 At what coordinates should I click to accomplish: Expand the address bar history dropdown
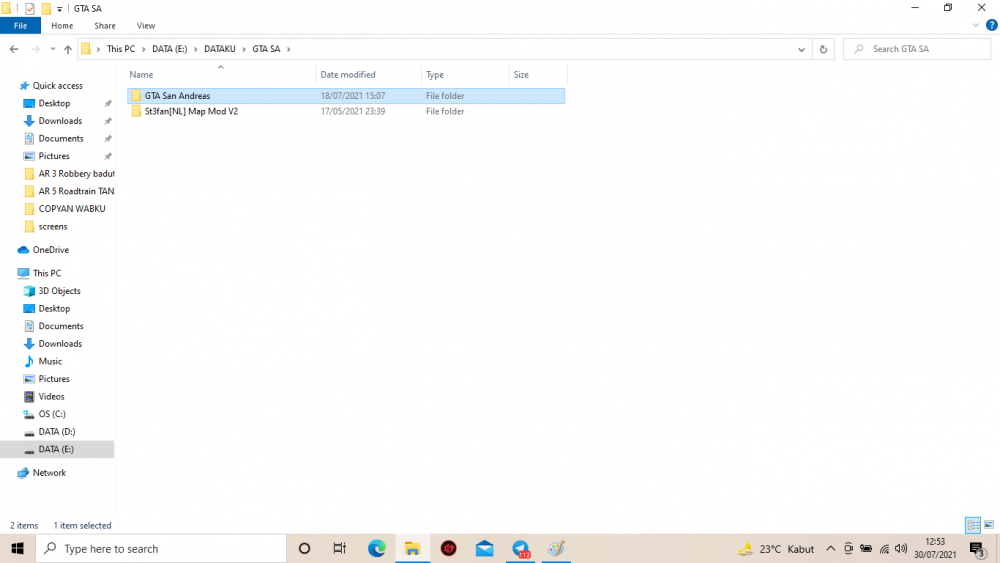coord(801,49)
